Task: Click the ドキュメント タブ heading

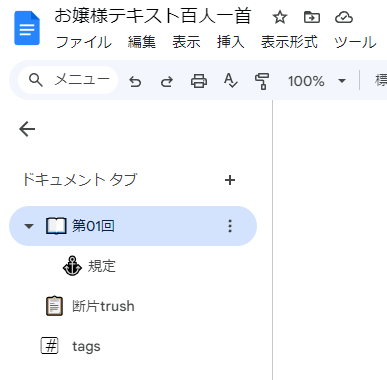Action: 80,180
